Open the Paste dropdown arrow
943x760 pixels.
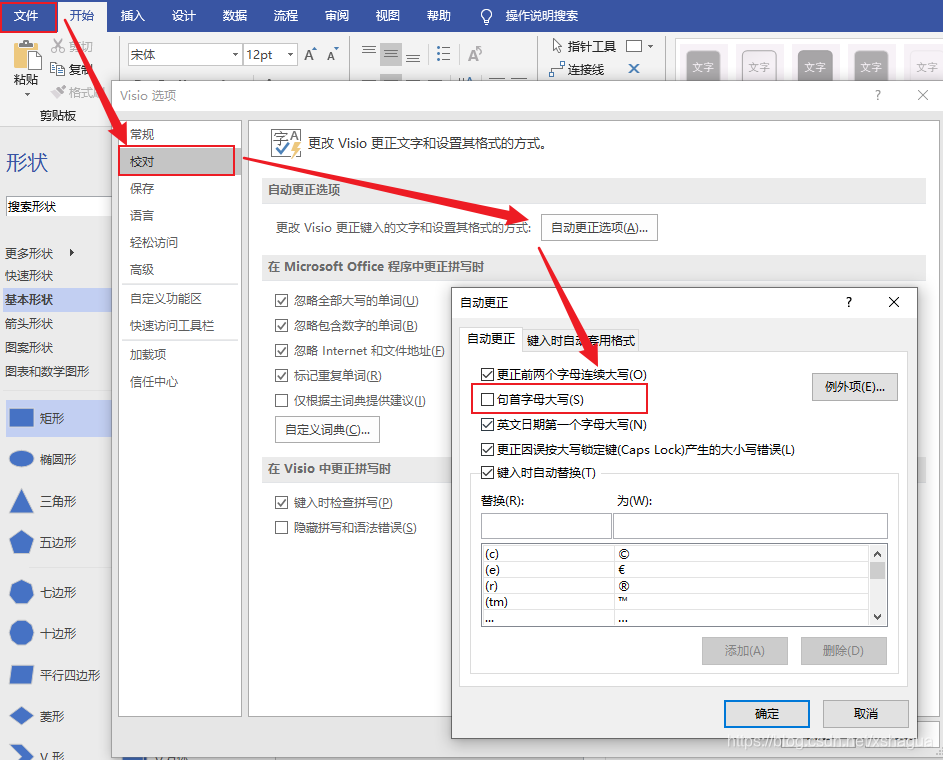pyautogui.click(x=26, y=94)
